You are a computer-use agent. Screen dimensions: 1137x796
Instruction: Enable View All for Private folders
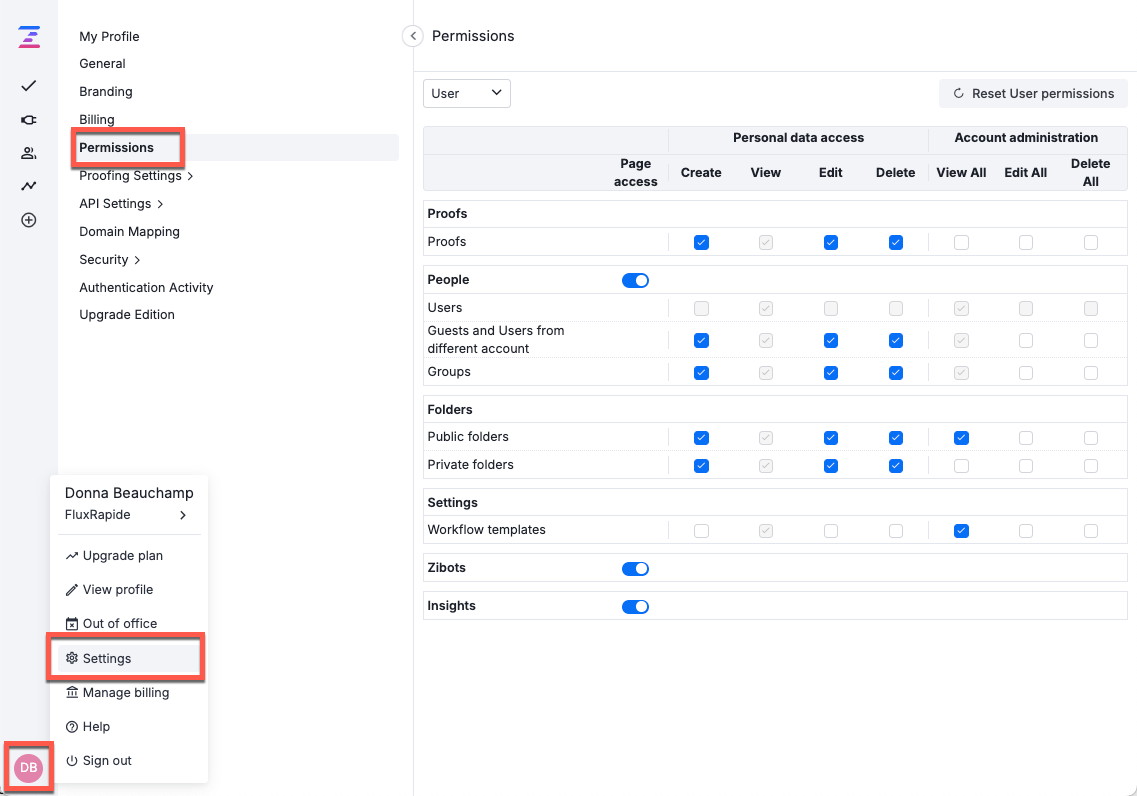961,466
